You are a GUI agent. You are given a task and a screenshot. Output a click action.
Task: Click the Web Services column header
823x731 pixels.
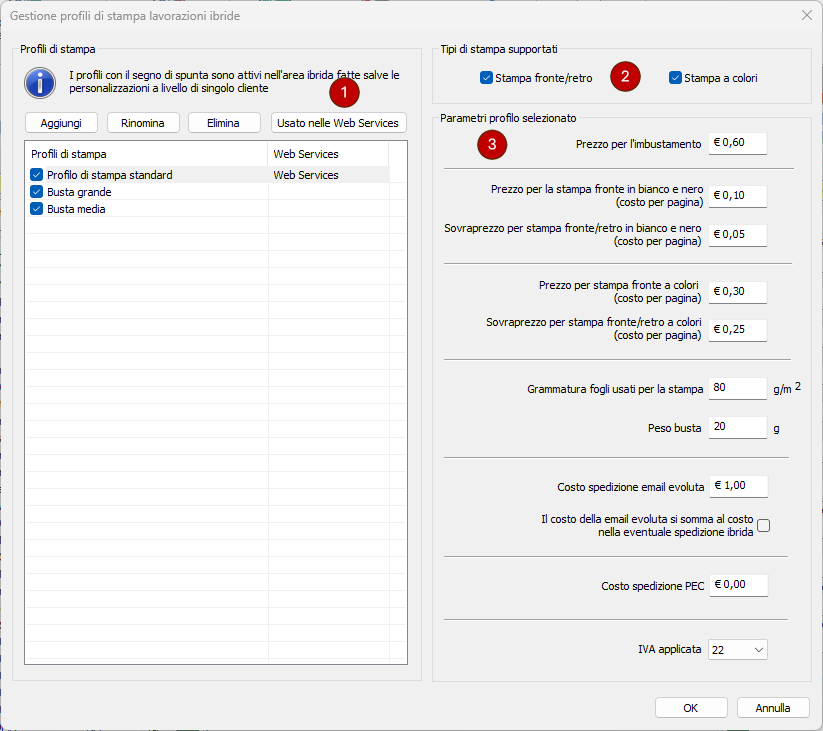328,154
